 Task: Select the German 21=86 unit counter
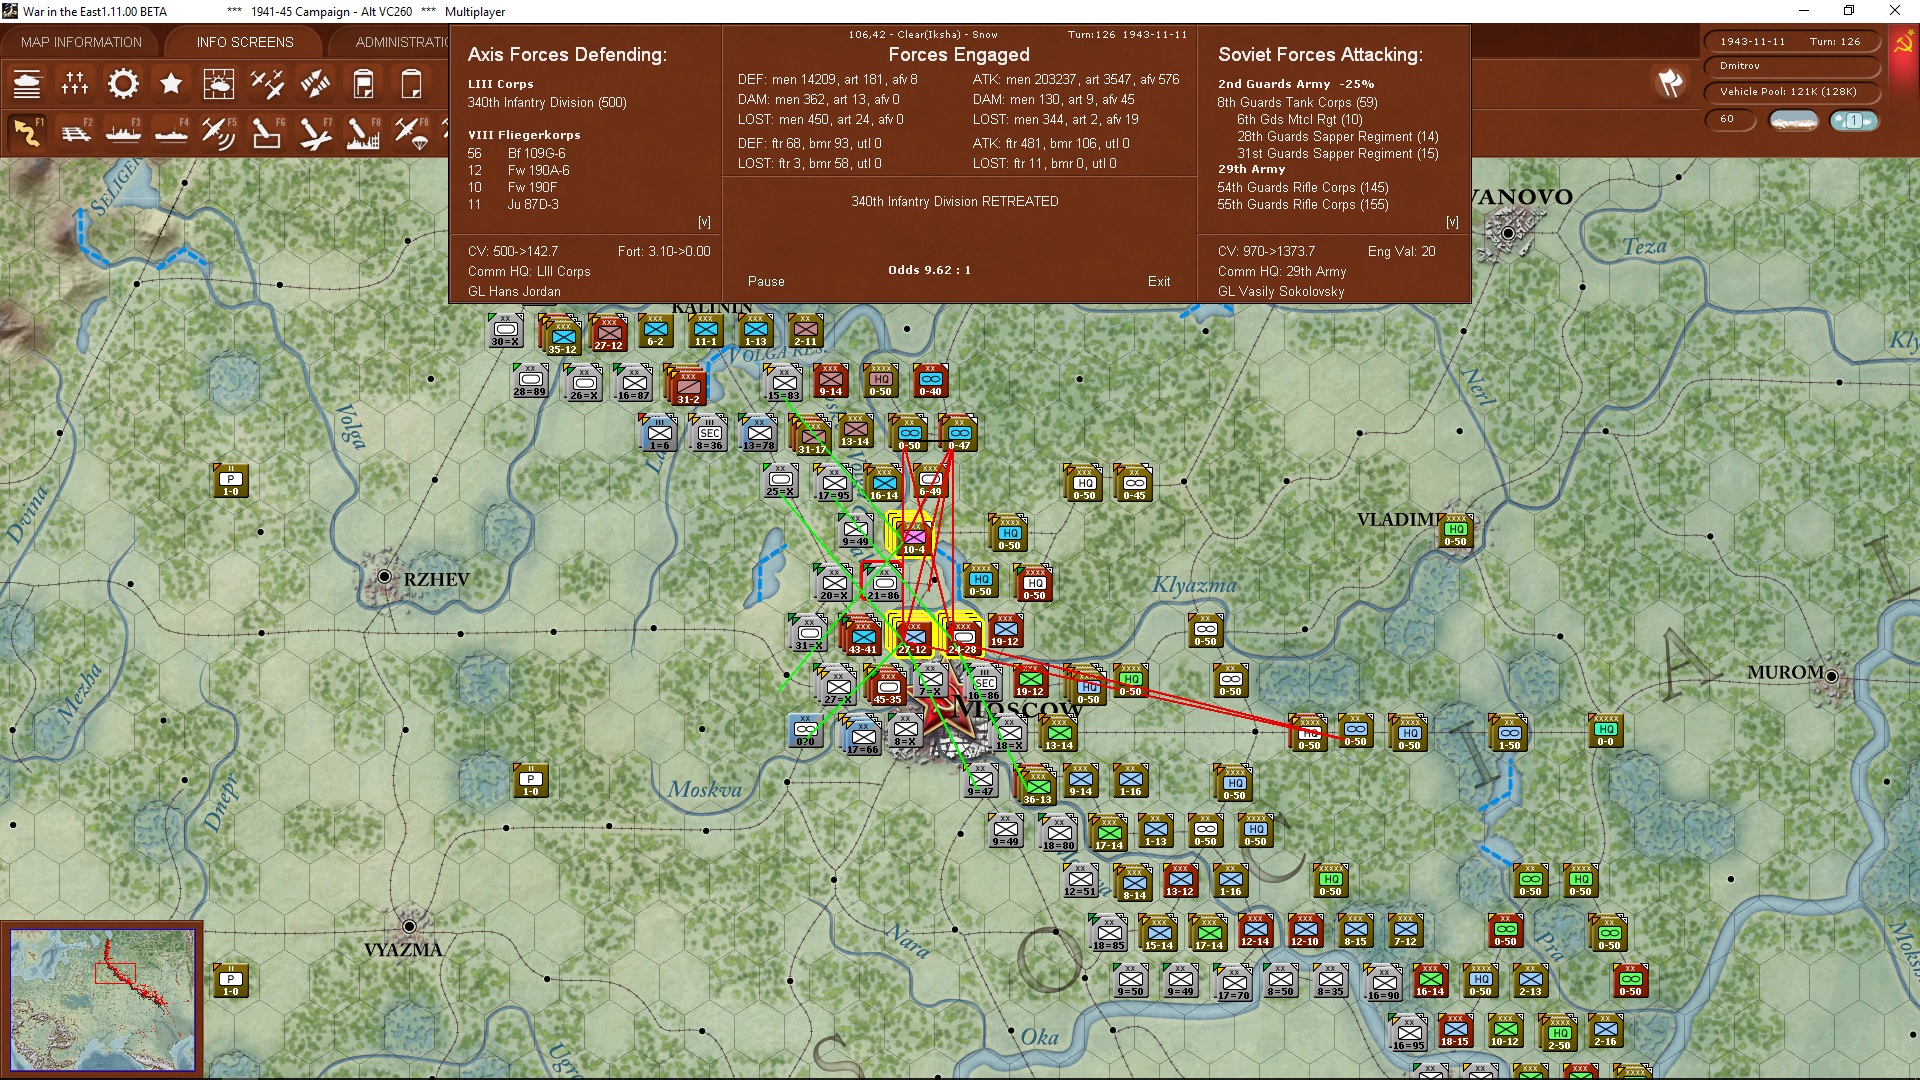point(883,583)
